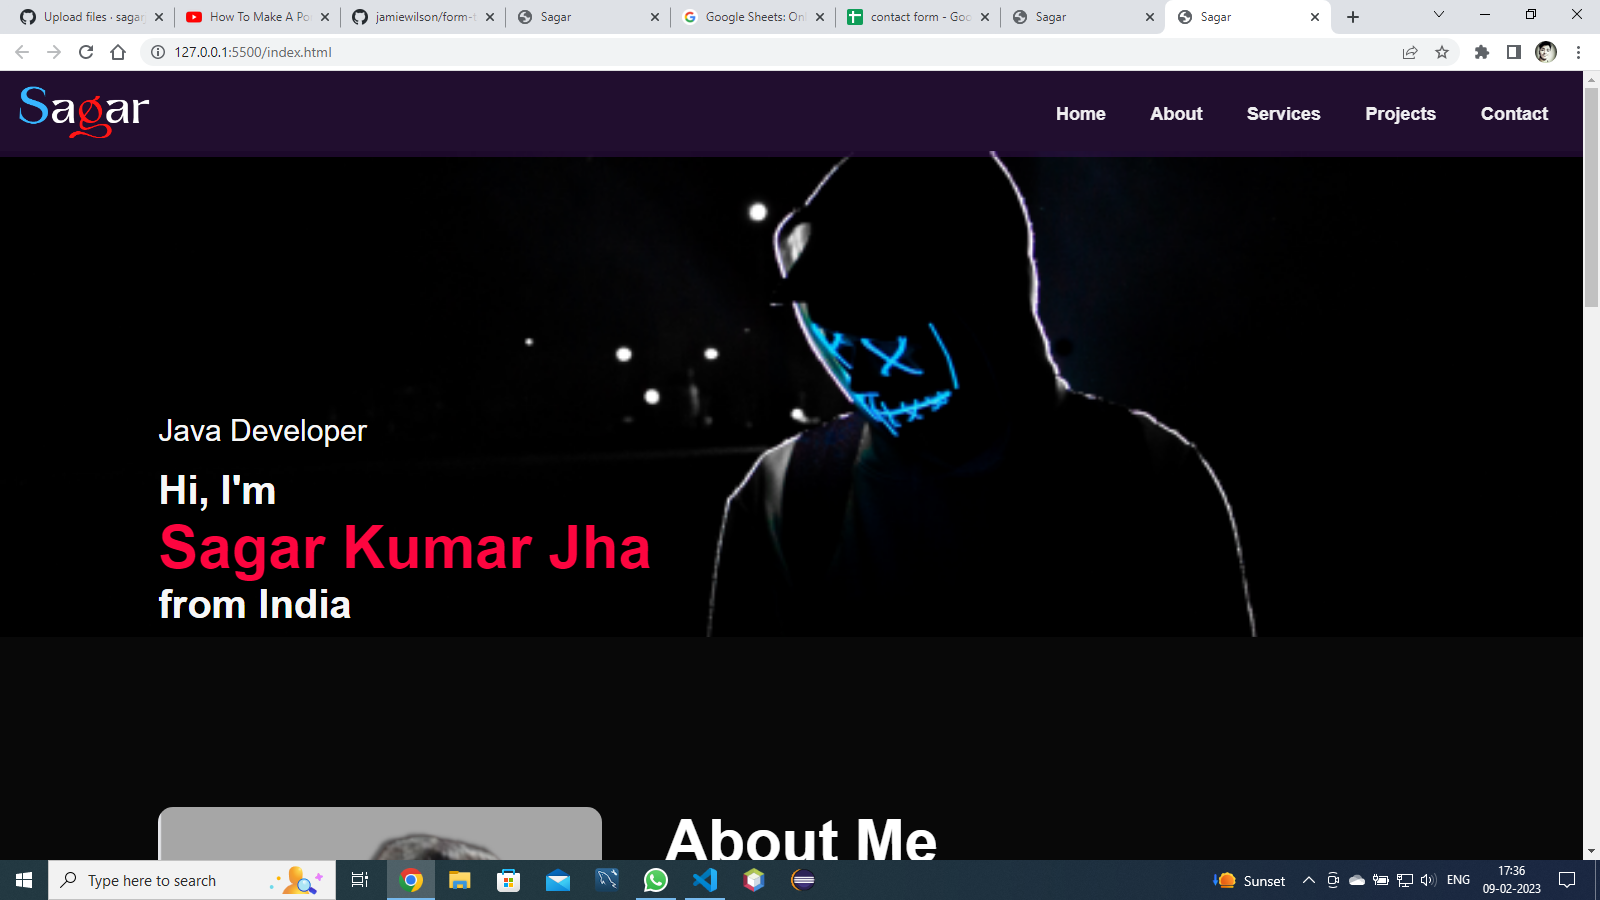Screen dimensions: 1600x900
Task: Show hidden system tray icons
Action: pos(1308,880)
